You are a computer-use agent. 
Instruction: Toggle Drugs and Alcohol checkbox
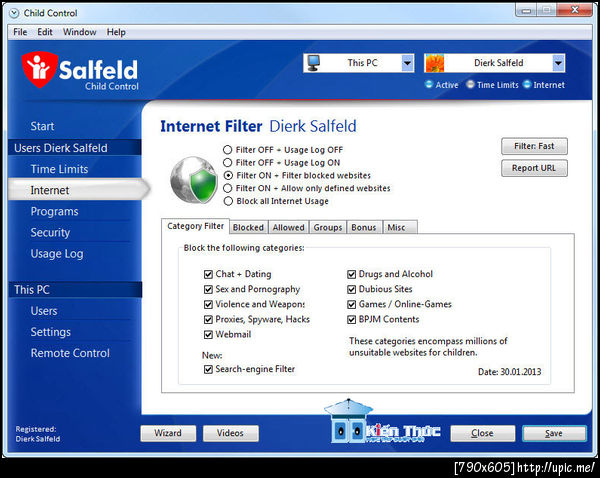[x=351, y=274]
